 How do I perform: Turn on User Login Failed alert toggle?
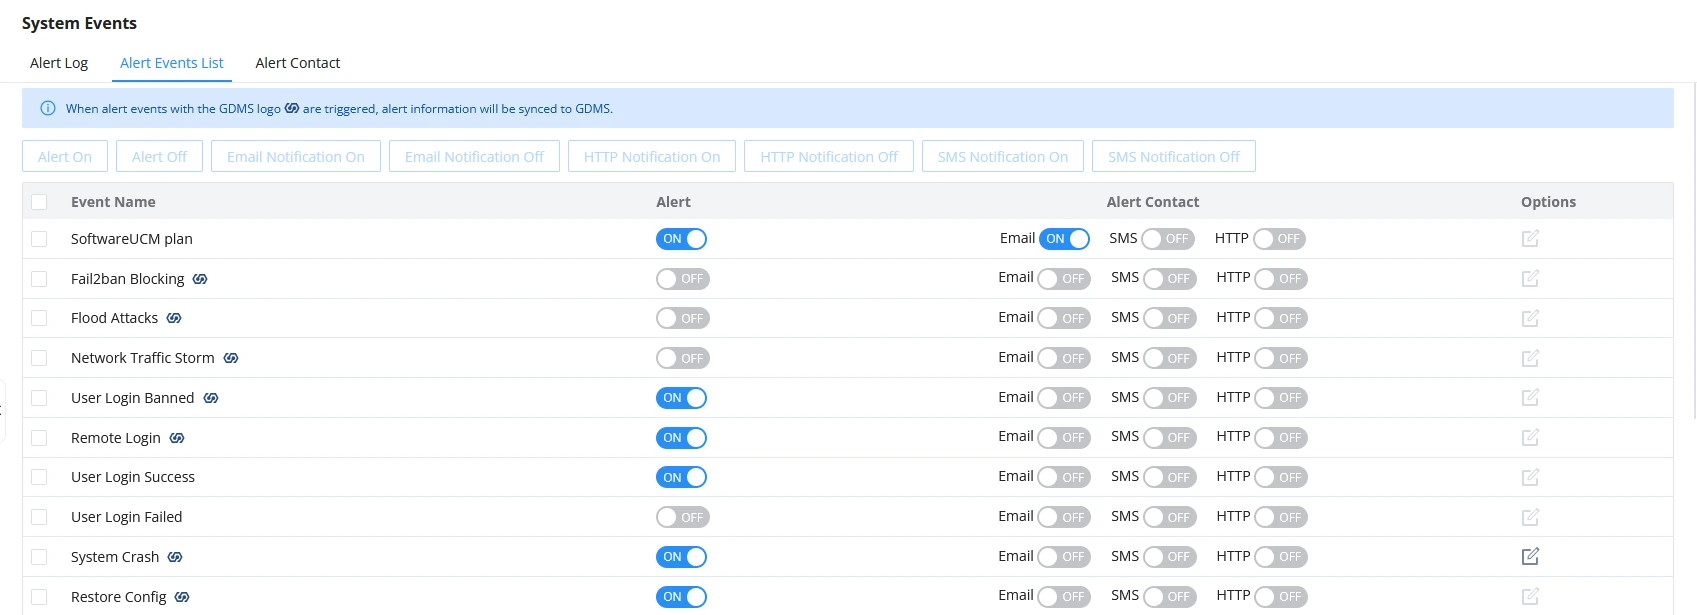(682, 517)
